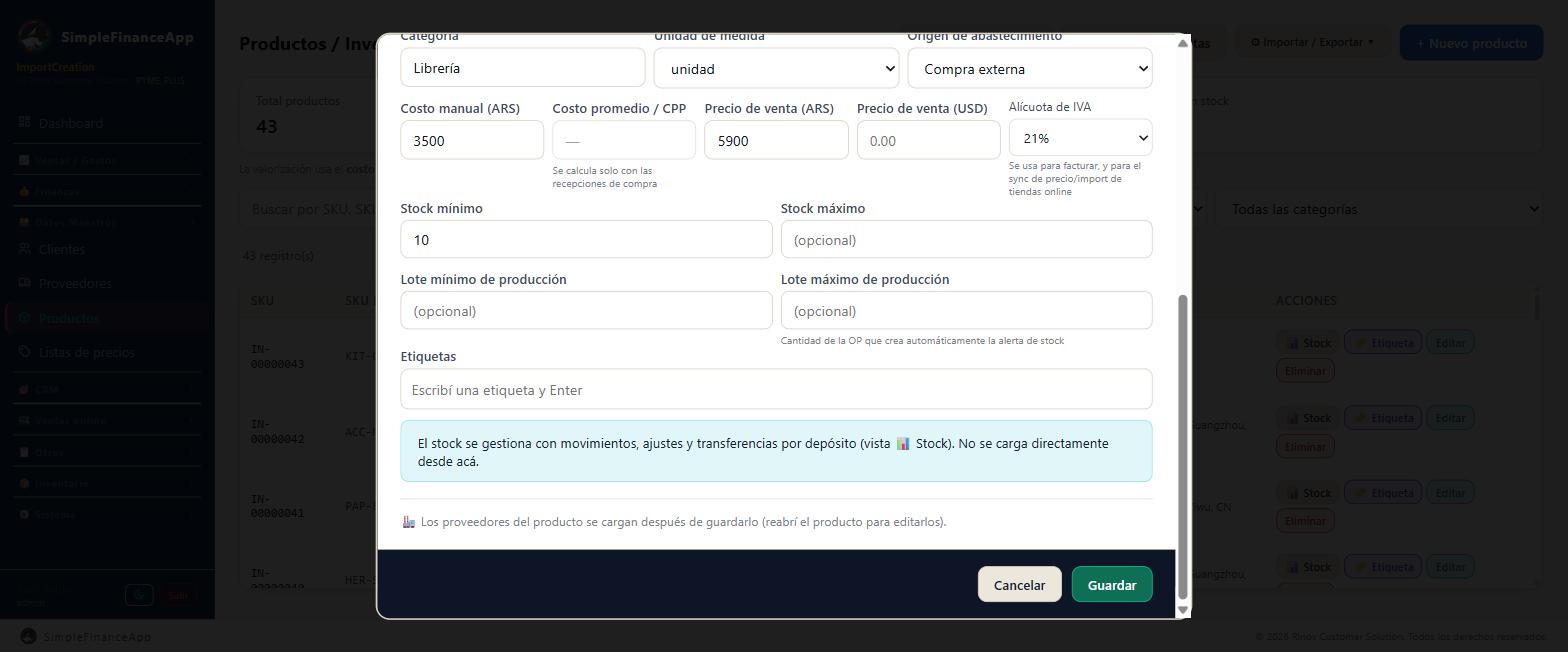The width and height of the screenshot is (1568, 652).
Task: Select Productos in the sidebar
Action: click(x=105, y=318)
